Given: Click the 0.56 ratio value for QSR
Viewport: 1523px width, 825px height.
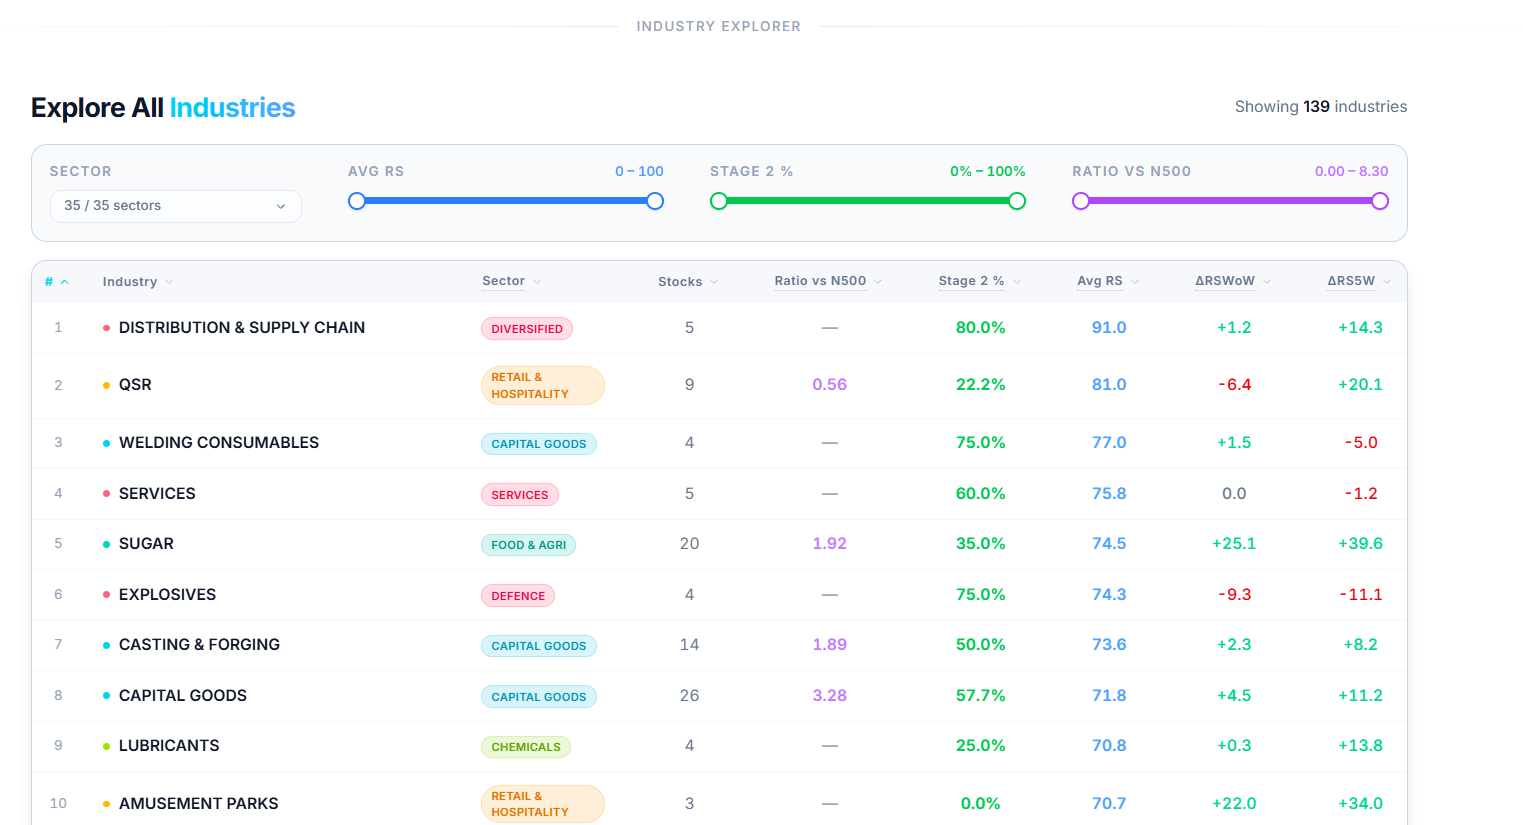Looking at the screenshot, I should [x=829, y=385].
